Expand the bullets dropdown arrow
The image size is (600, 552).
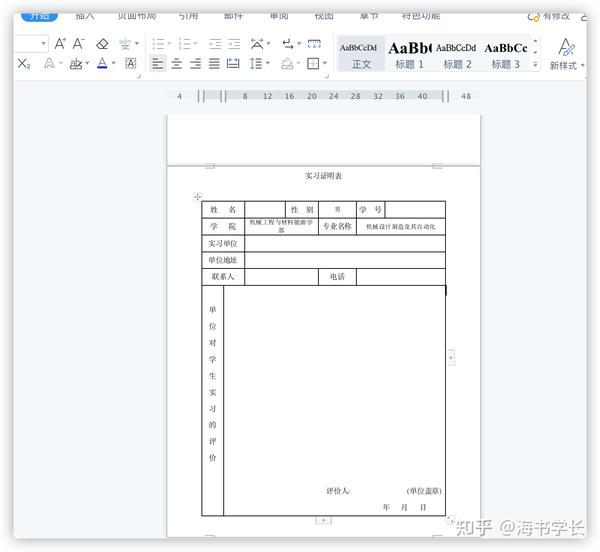click(x=169, y=44)
